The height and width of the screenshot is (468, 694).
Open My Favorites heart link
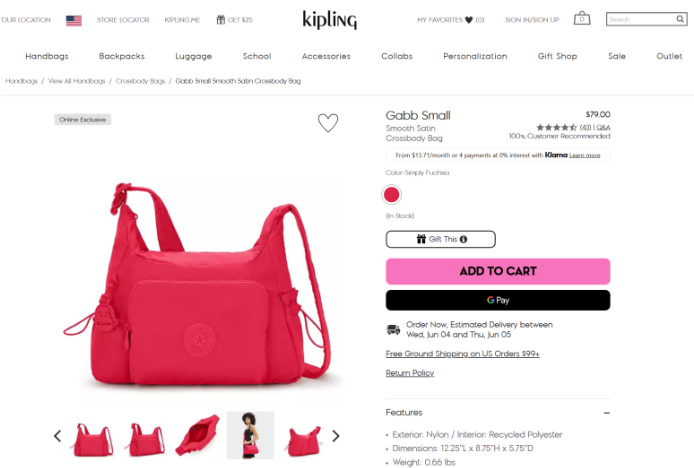451,20
